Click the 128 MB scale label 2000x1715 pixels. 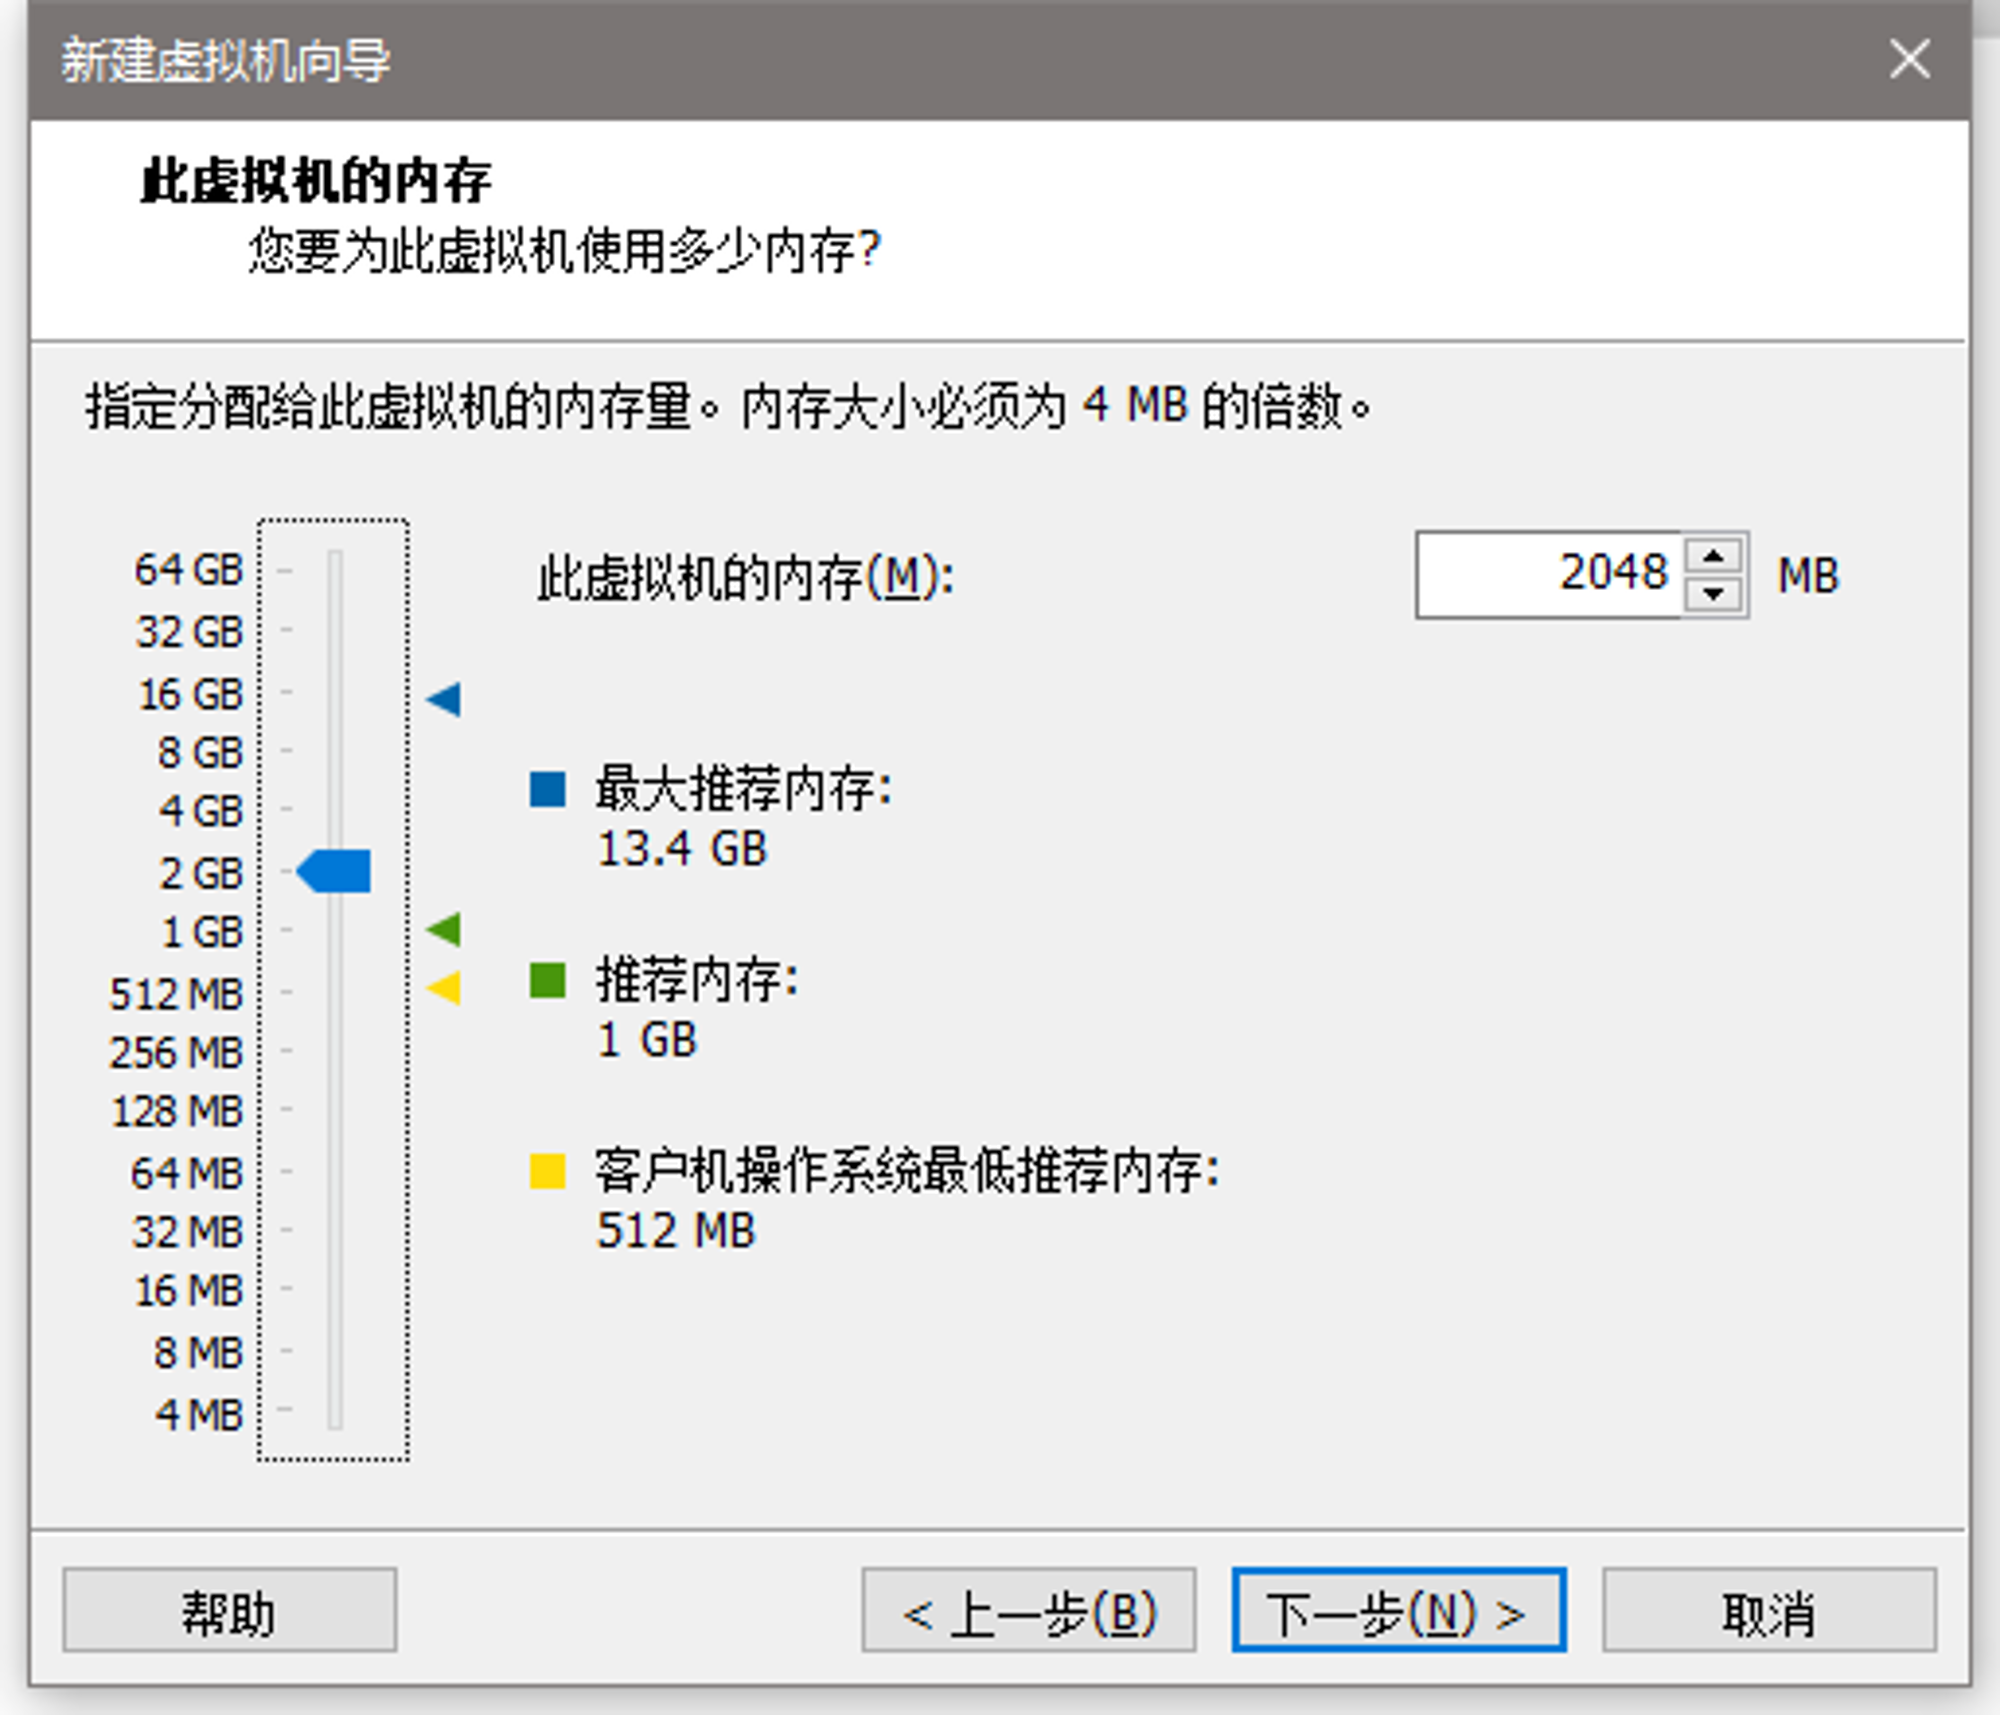[x=177, y=1111]
